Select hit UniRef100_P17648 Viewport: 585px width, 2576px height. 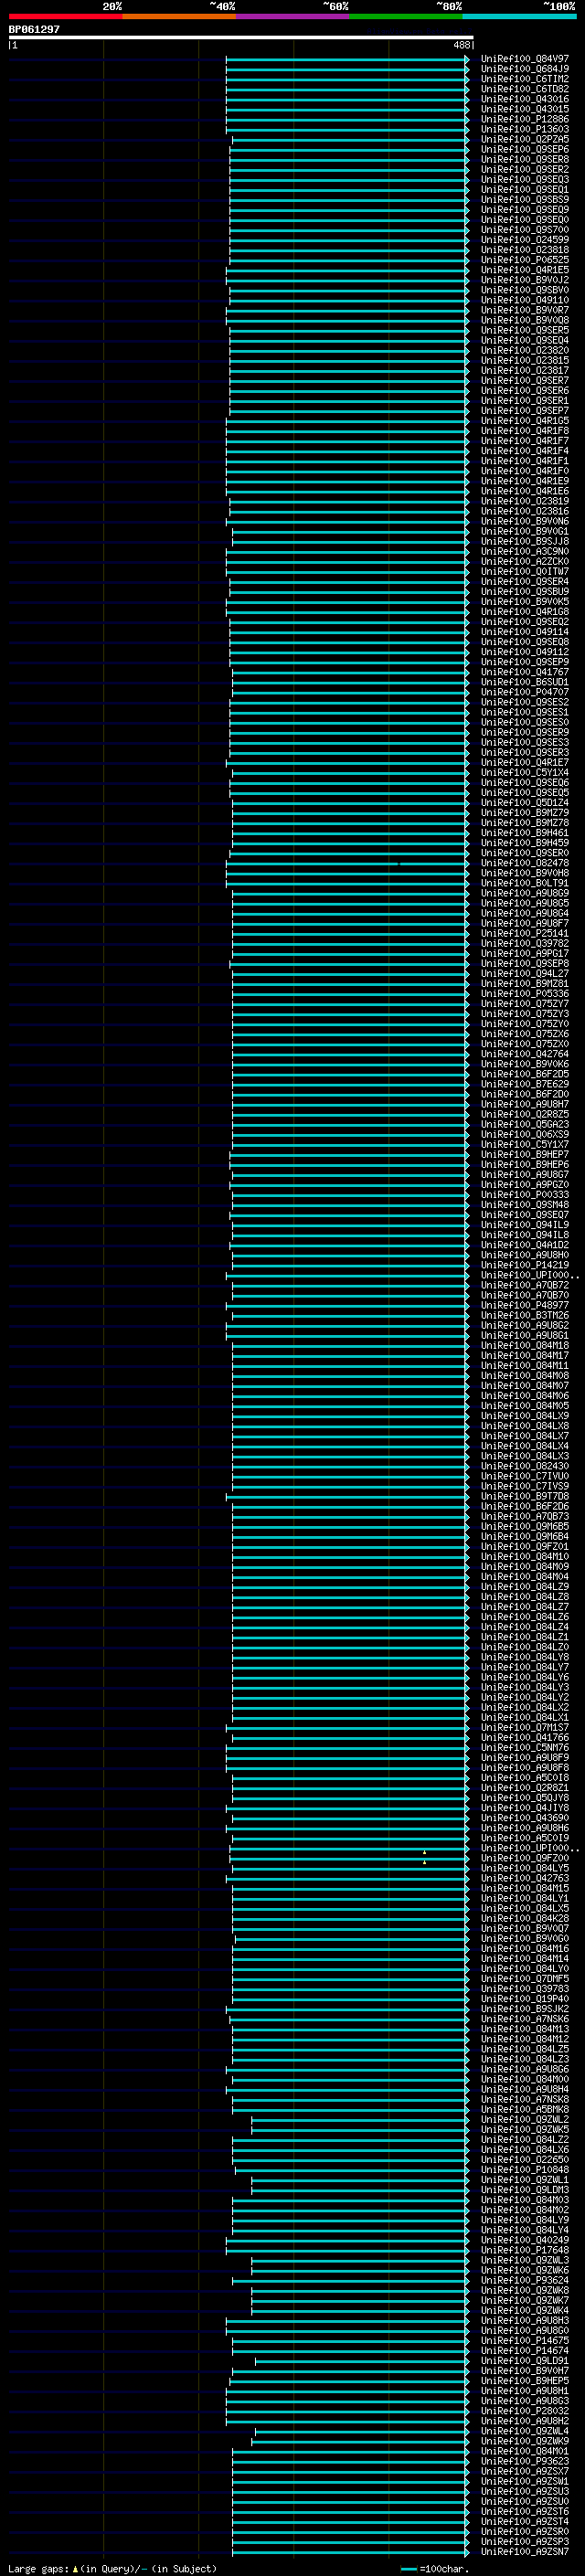tap(525, 2250)
